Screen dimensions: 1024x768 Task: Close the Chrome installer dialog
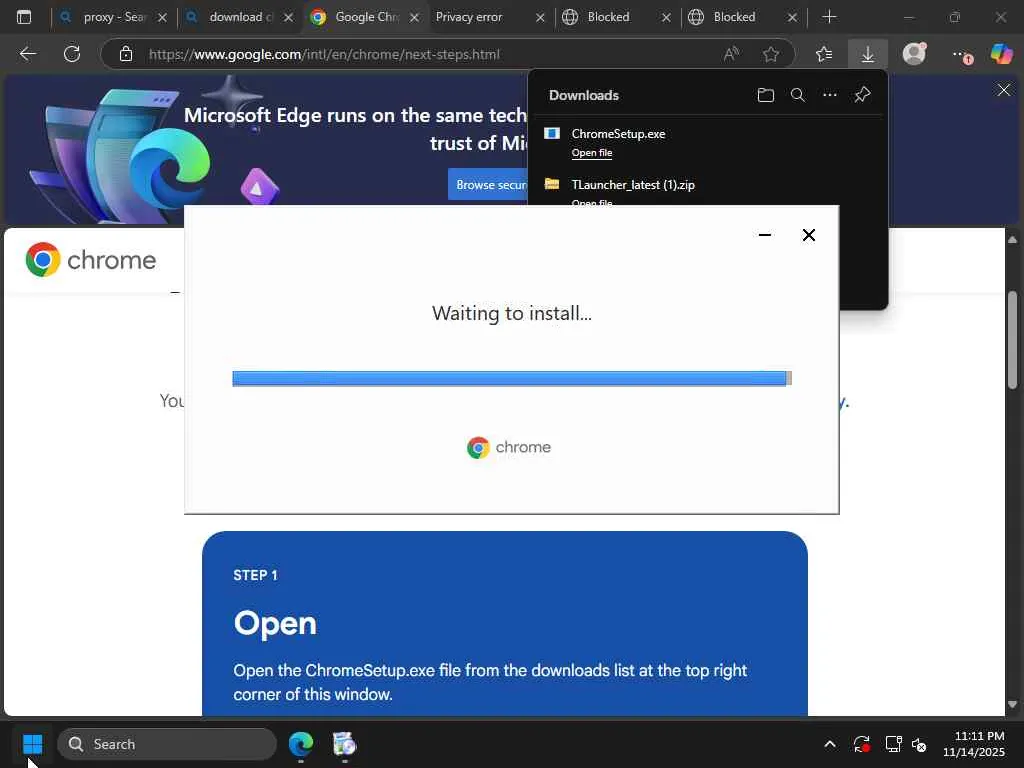tap(808, 235)
